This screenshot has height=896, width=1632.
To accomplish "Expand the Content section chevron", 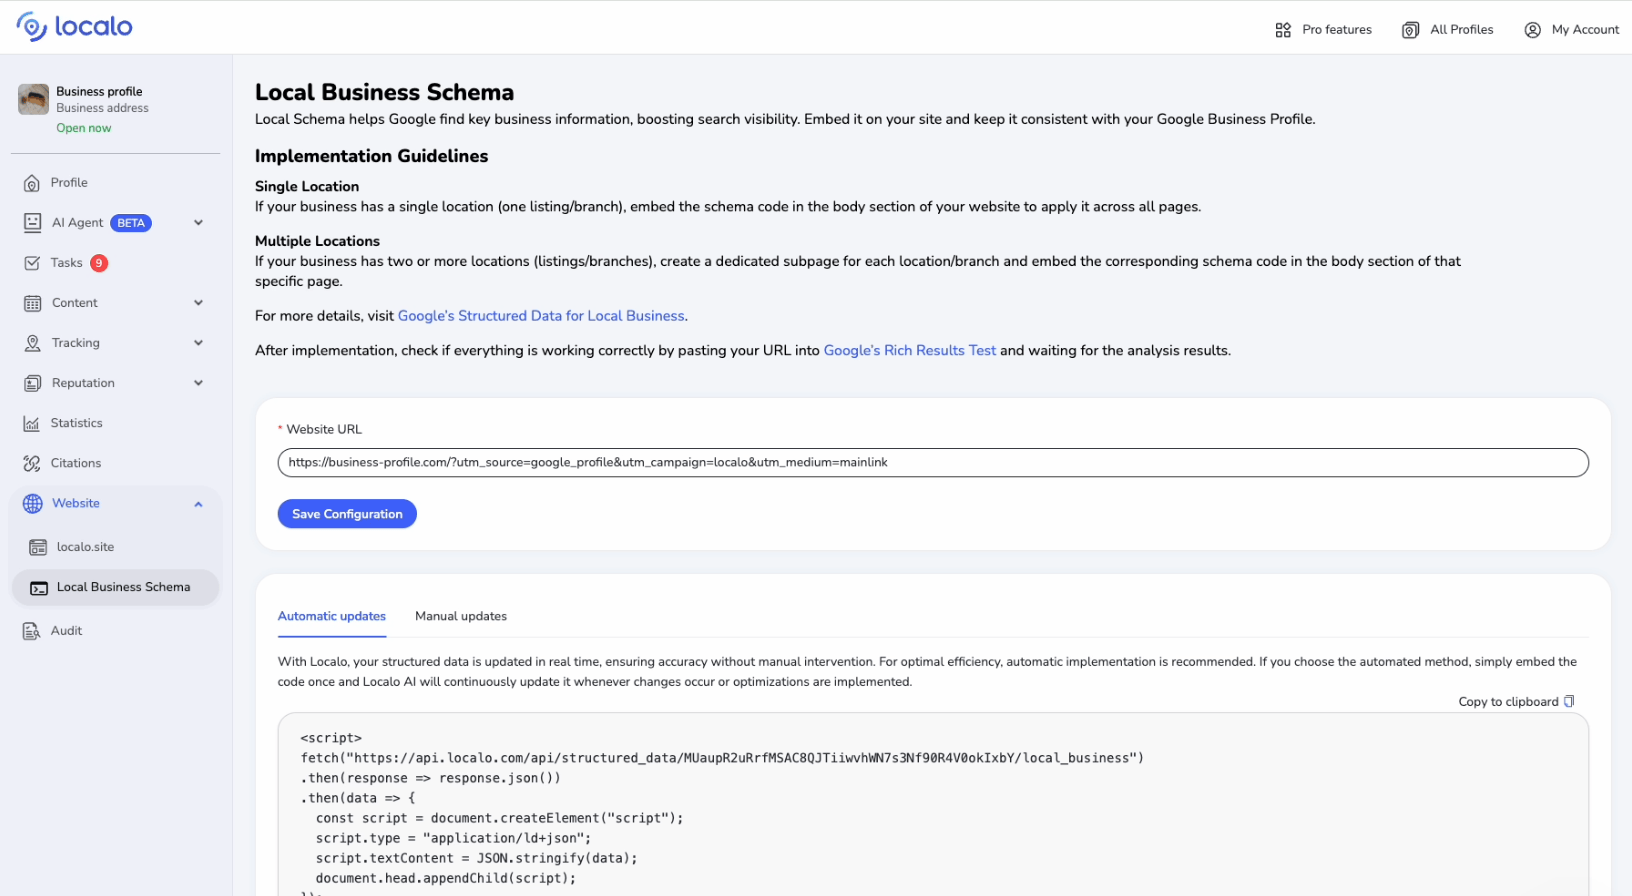I will [198, 303].
